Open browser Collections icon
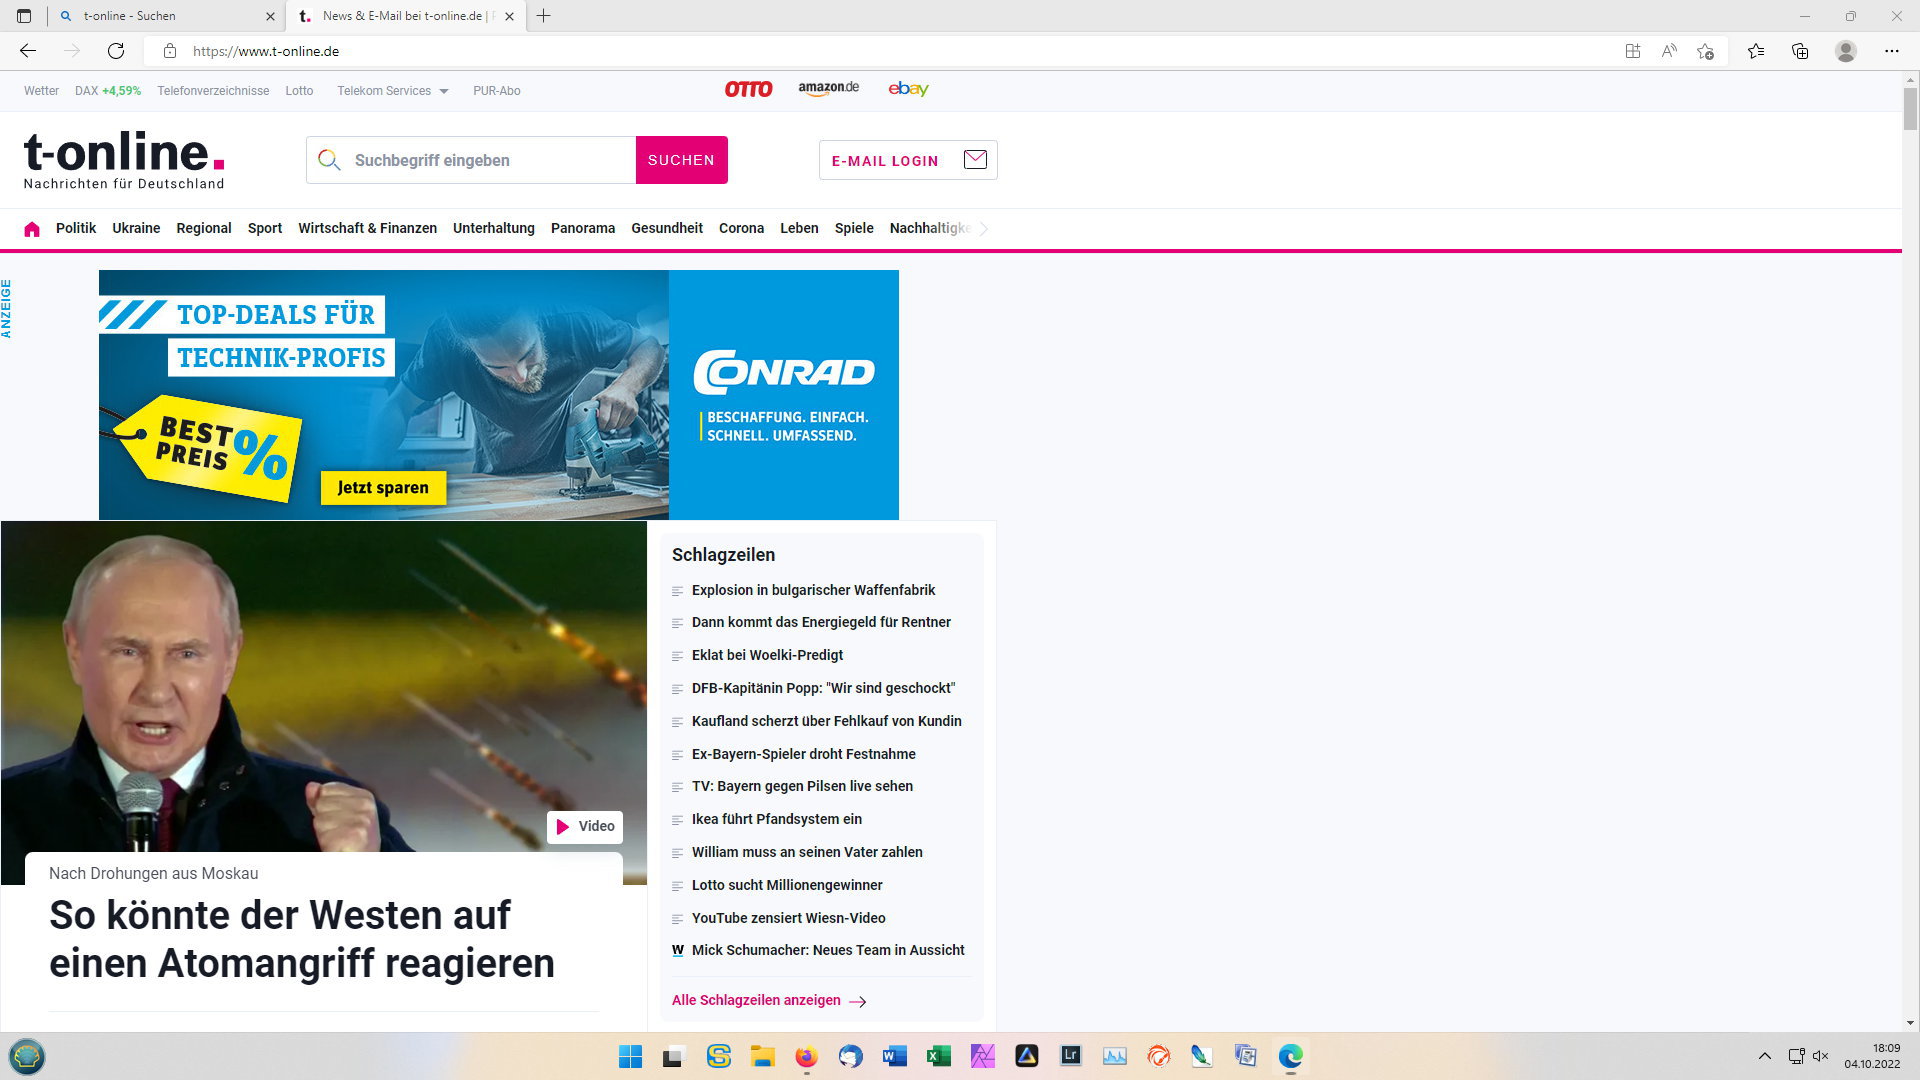1920x1080 pixels. click(1800, 51)
